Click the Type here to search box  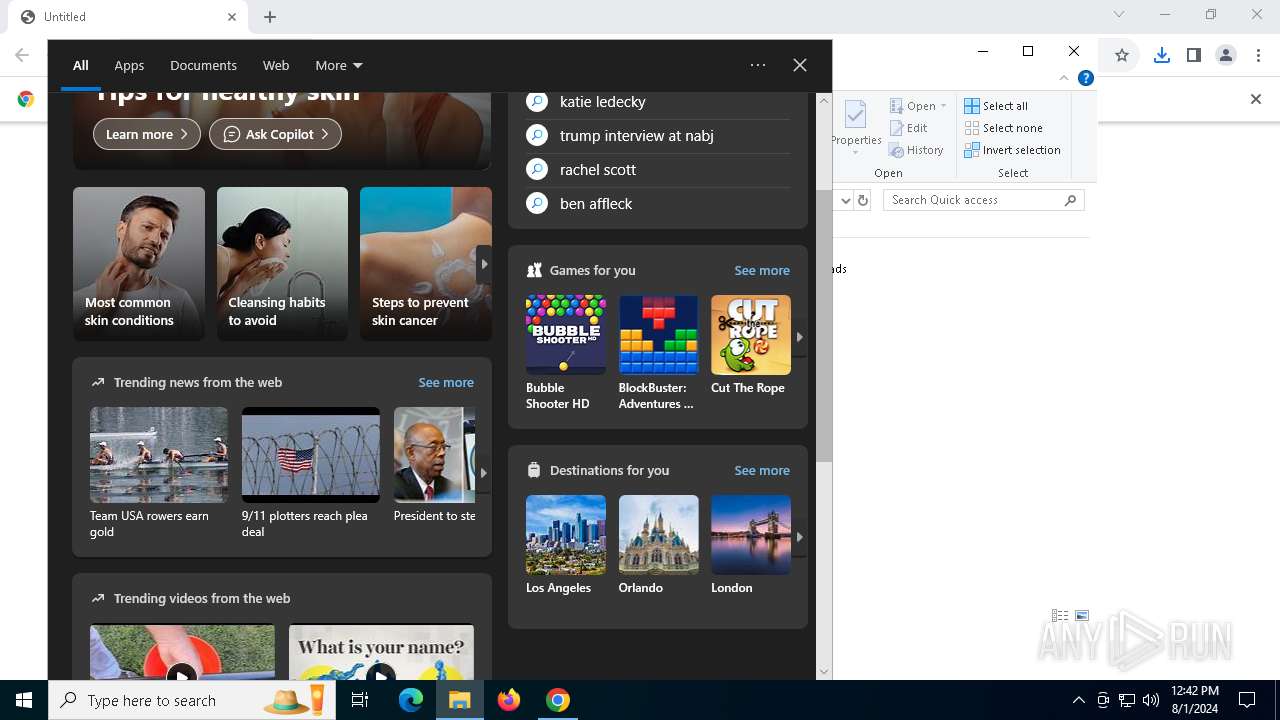point(192,700)
